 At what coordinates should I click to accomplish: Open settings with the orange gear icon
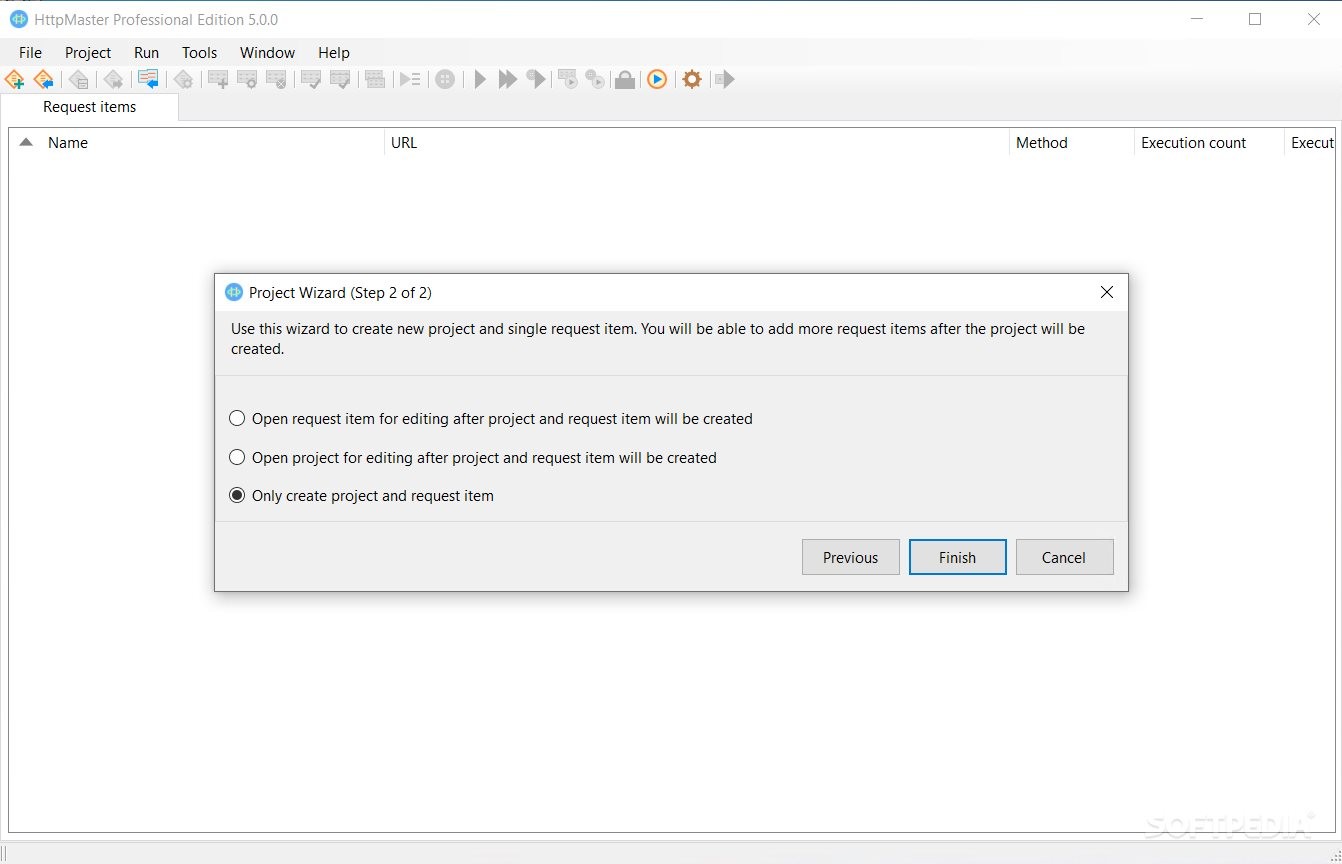(x=692, y=79)
